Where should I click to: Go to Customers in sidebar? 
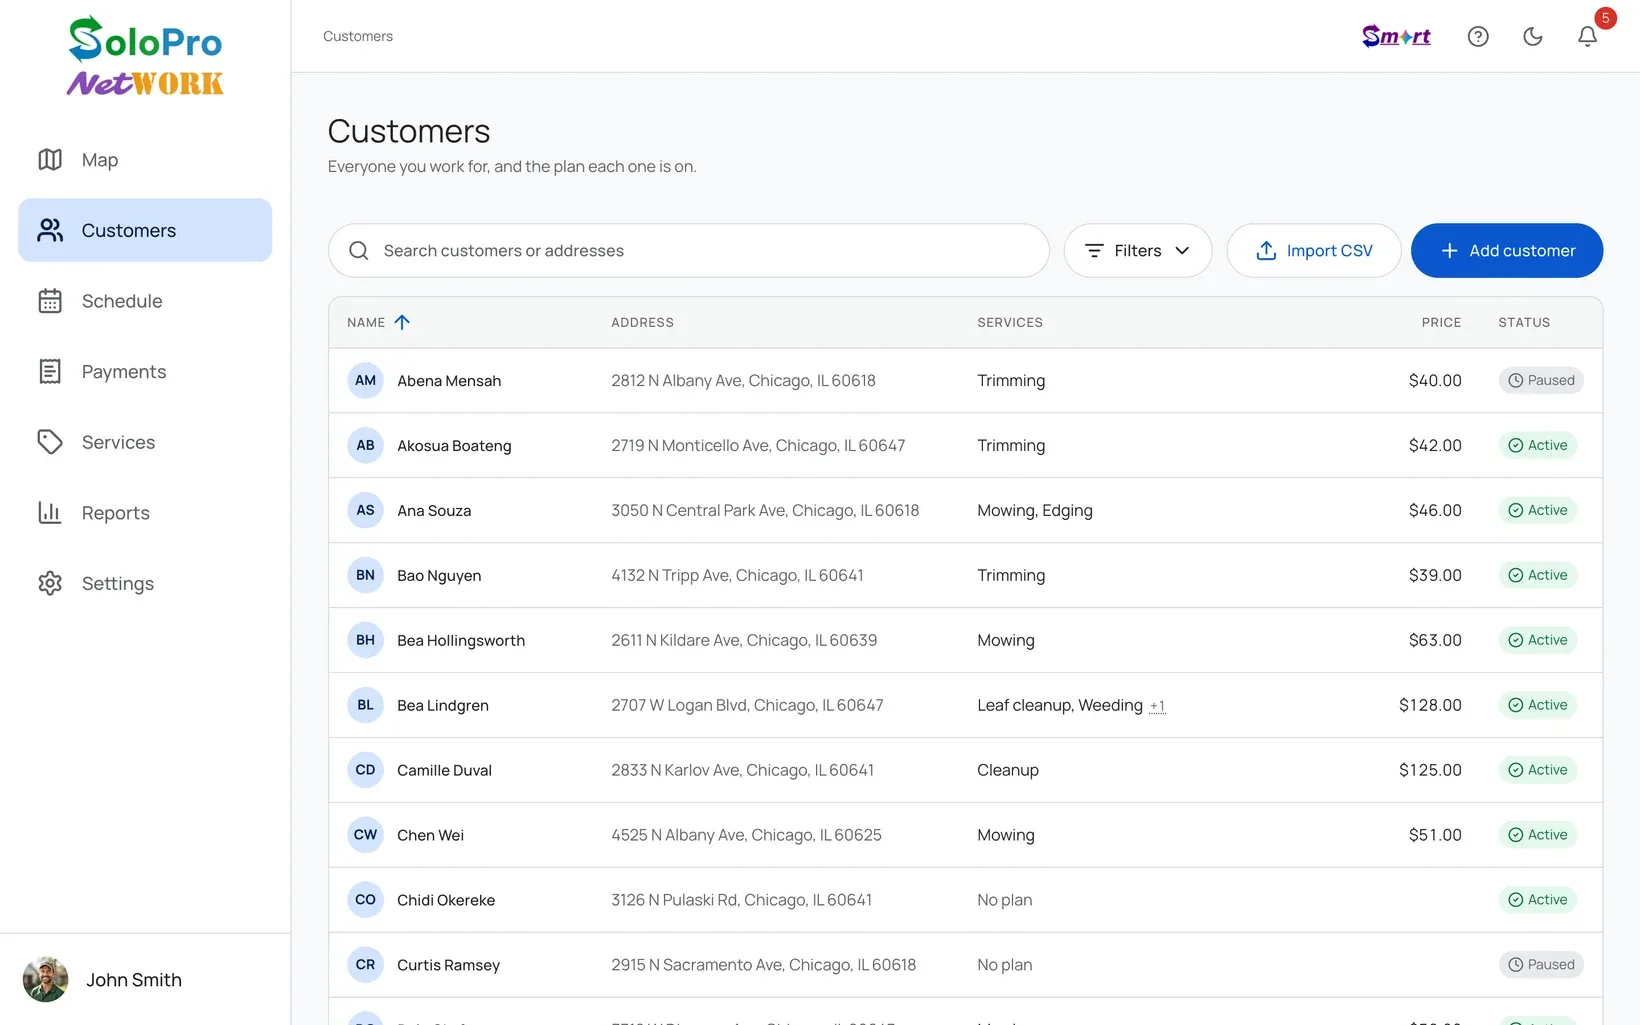[x=145, y=230]
